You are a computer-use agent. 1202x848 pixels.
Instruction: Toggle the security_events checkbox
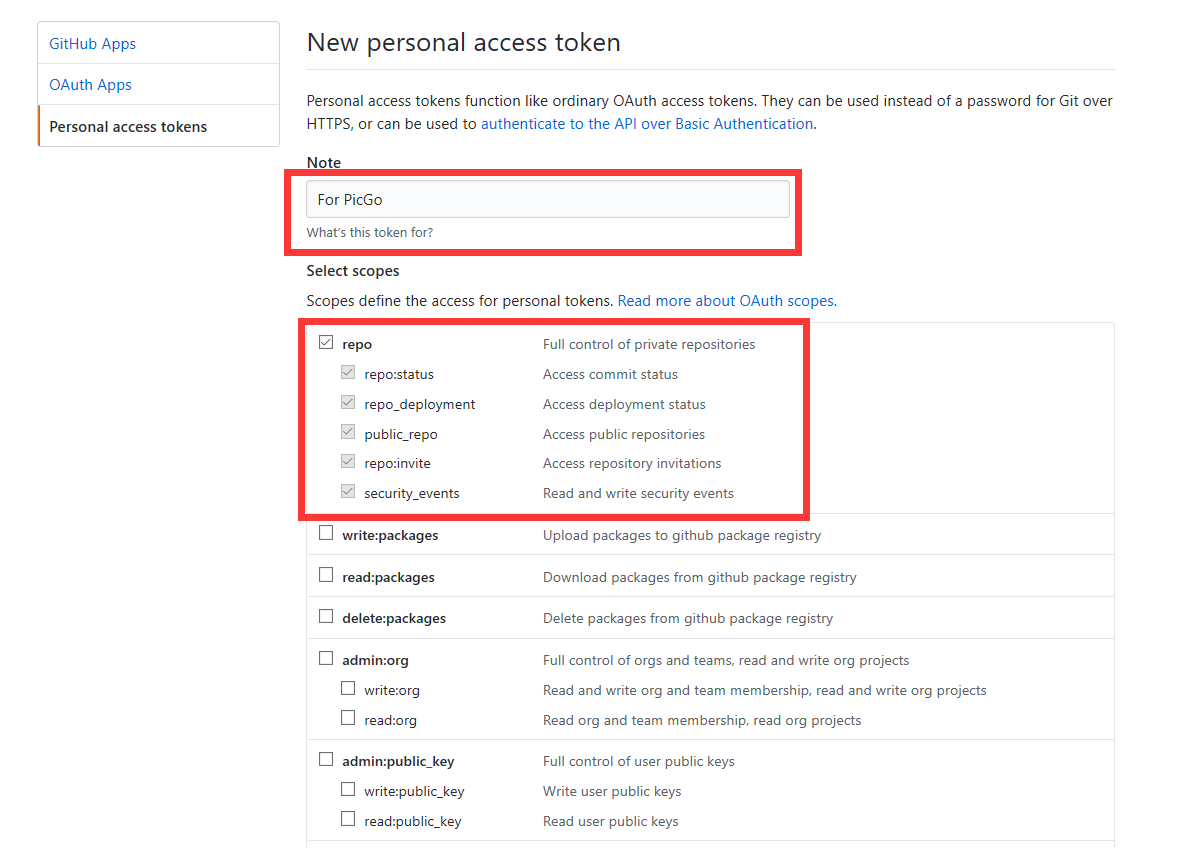click(348, 492)
